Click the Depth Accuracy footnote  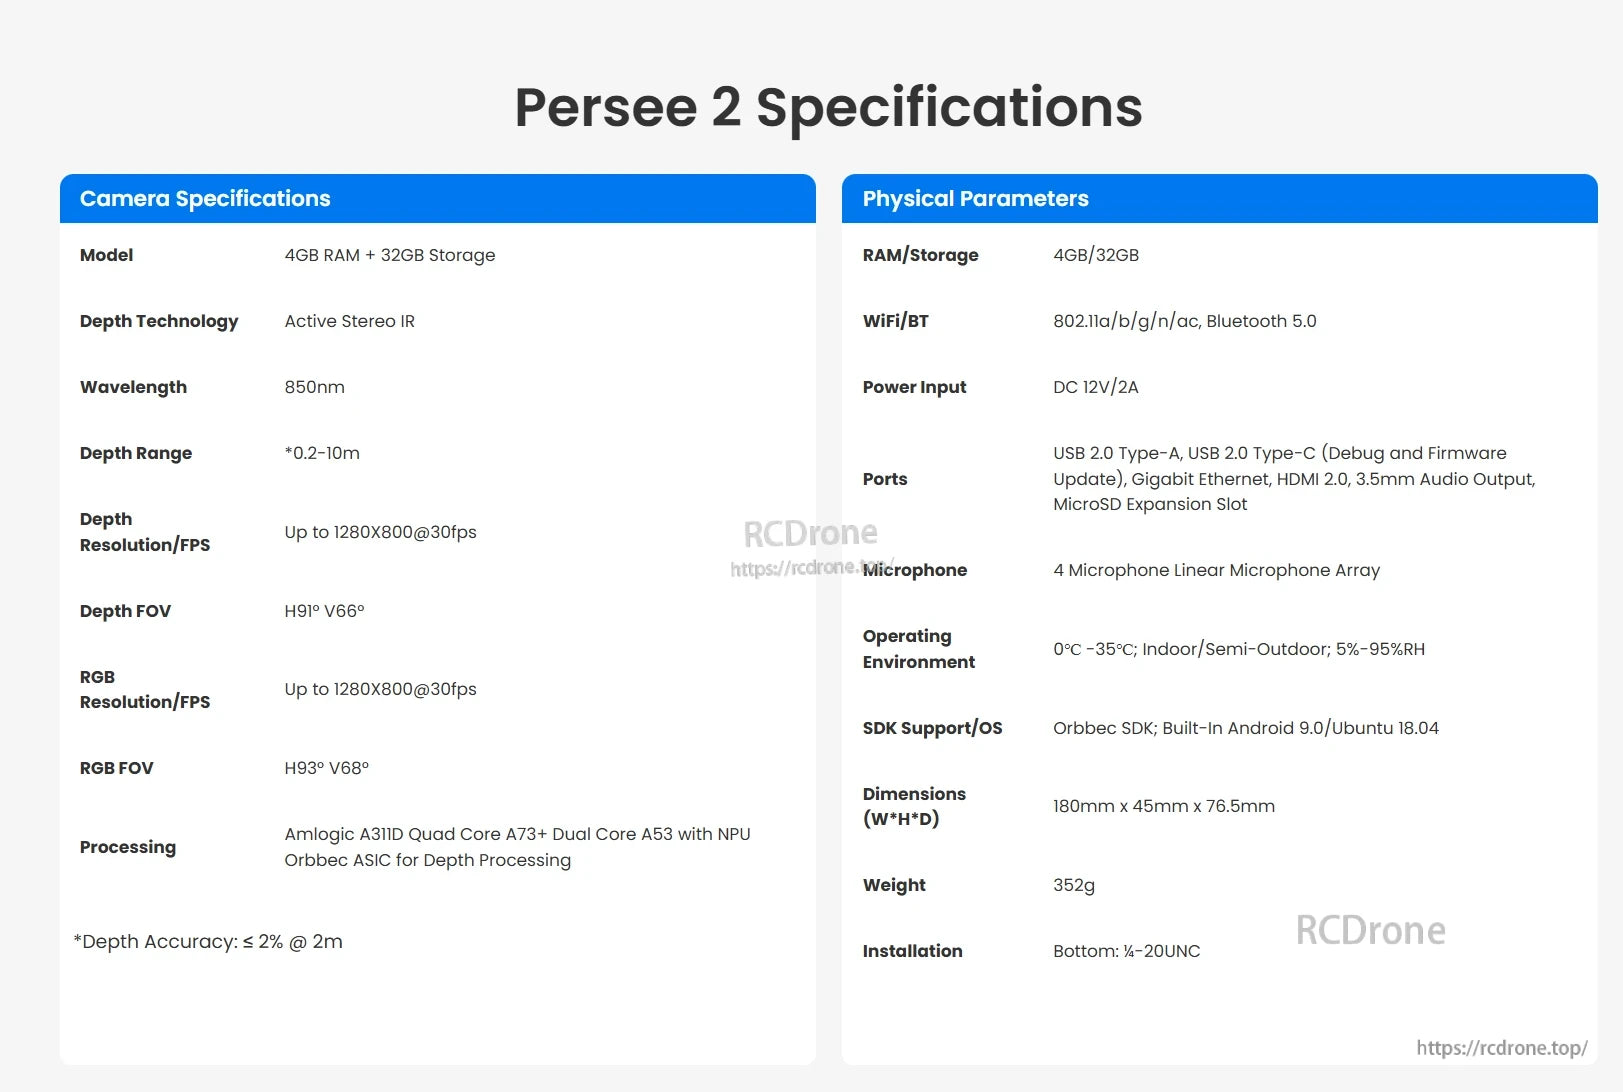(208, 942)
